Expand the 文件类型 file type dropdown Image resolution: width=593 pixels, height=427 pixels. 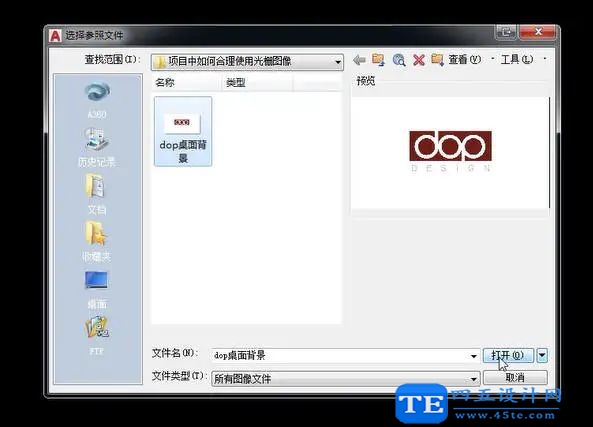(473, 379)
